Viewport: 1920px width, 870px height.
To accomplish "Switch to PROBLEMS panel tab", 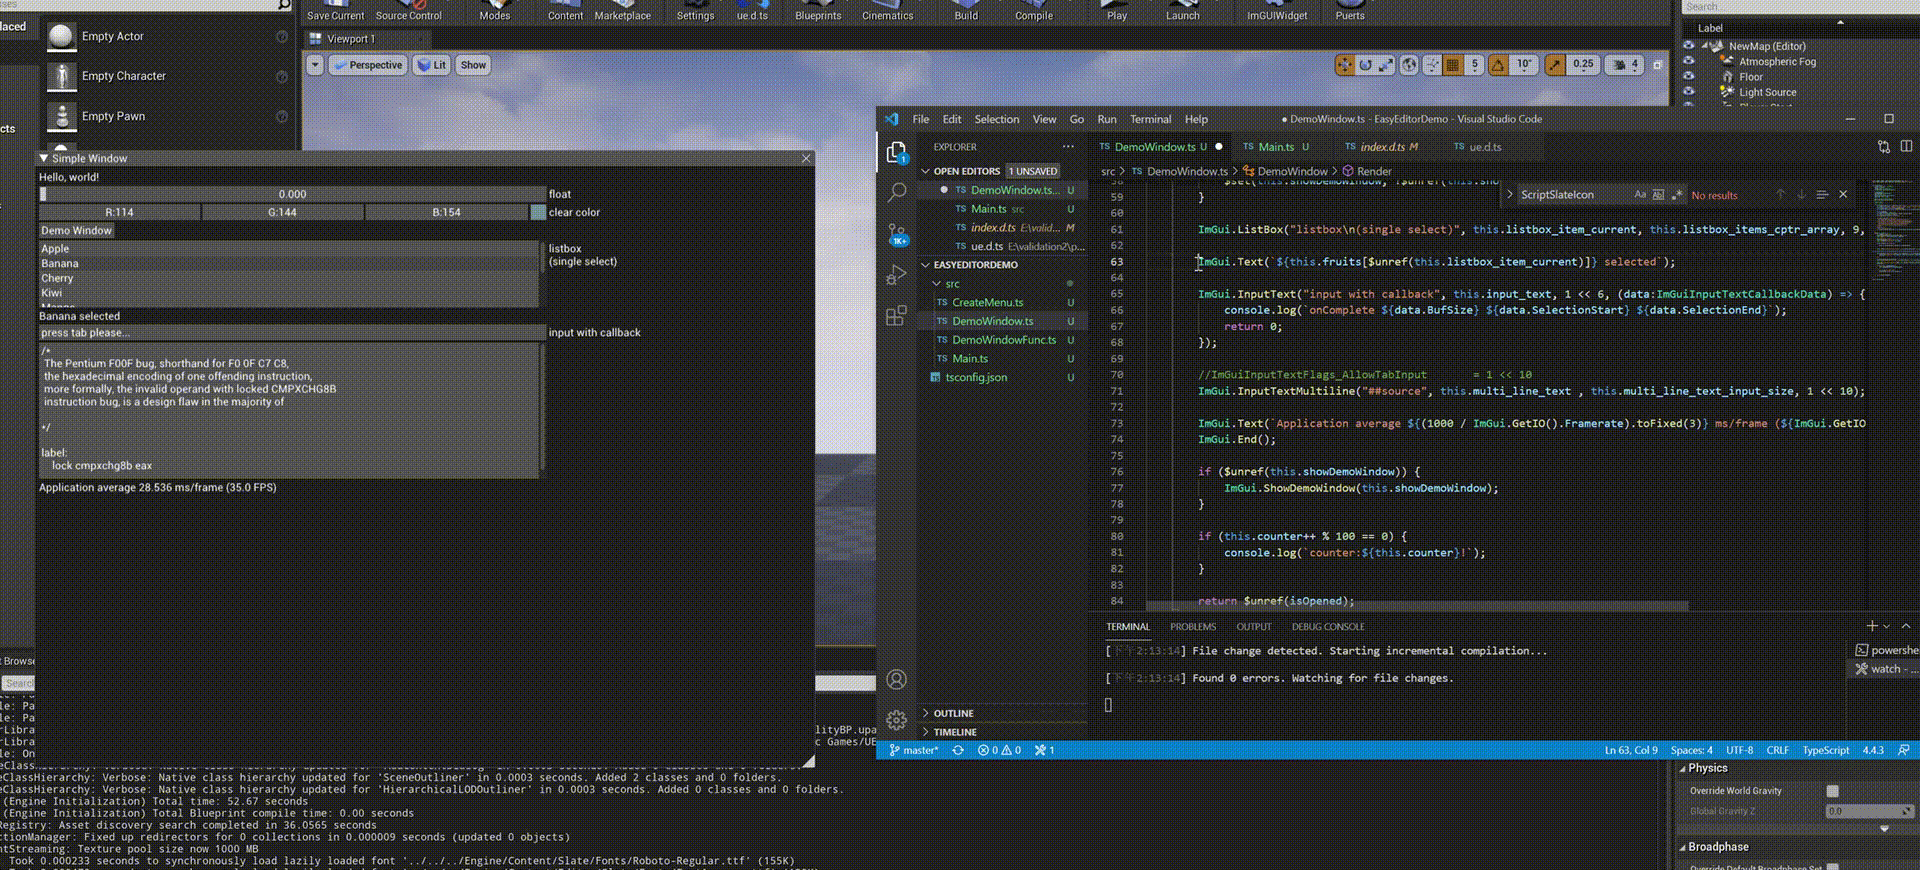I will [1193, 627].
